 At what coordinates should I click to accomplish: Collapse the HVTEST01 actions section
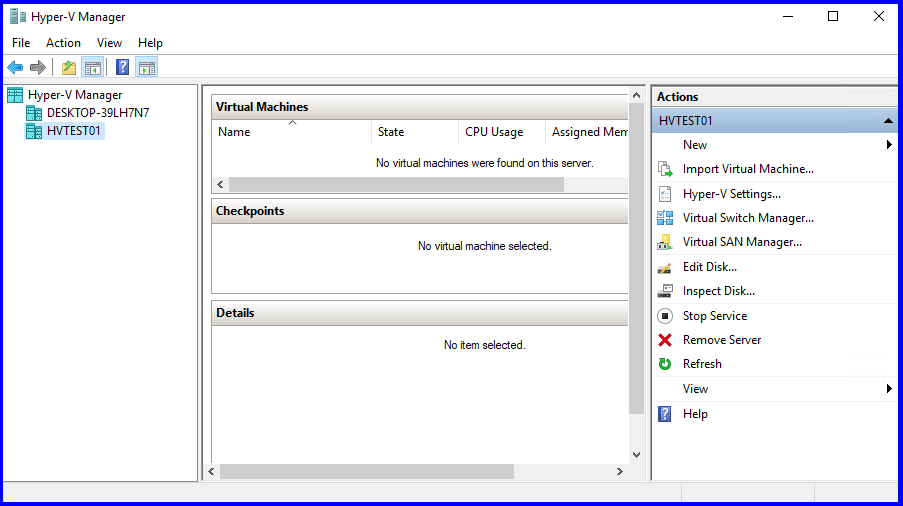(888, 121)
